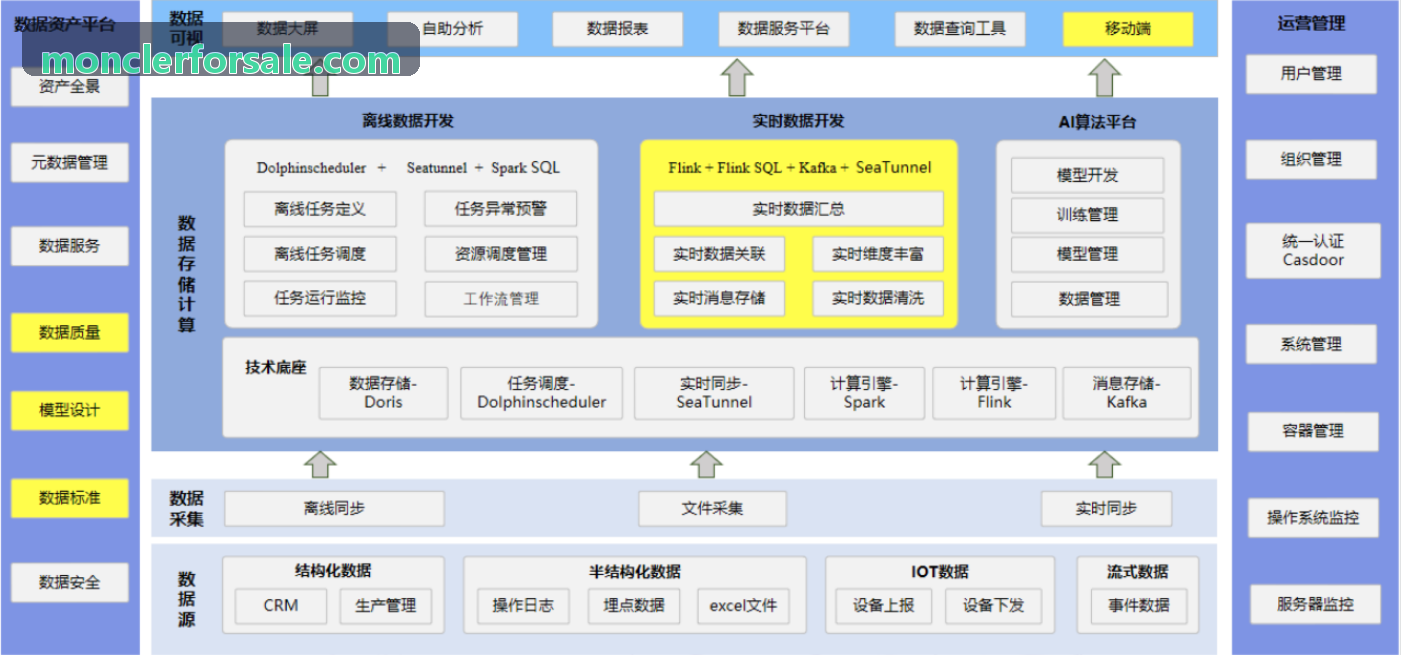Click the 实时数据汇总 box
This screenshot has width=1401, height=655.
pos(799,209)
